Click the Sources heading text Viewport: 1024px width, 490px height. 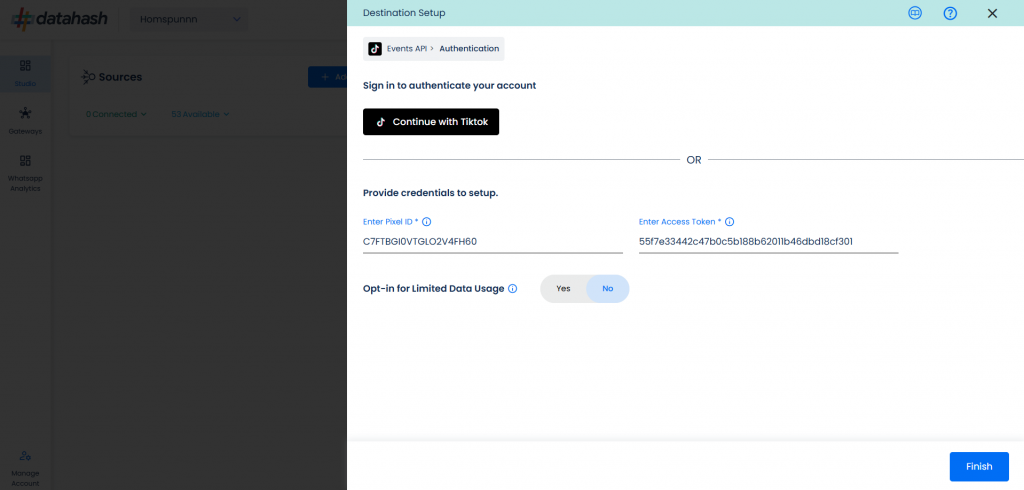pos(120,77)
